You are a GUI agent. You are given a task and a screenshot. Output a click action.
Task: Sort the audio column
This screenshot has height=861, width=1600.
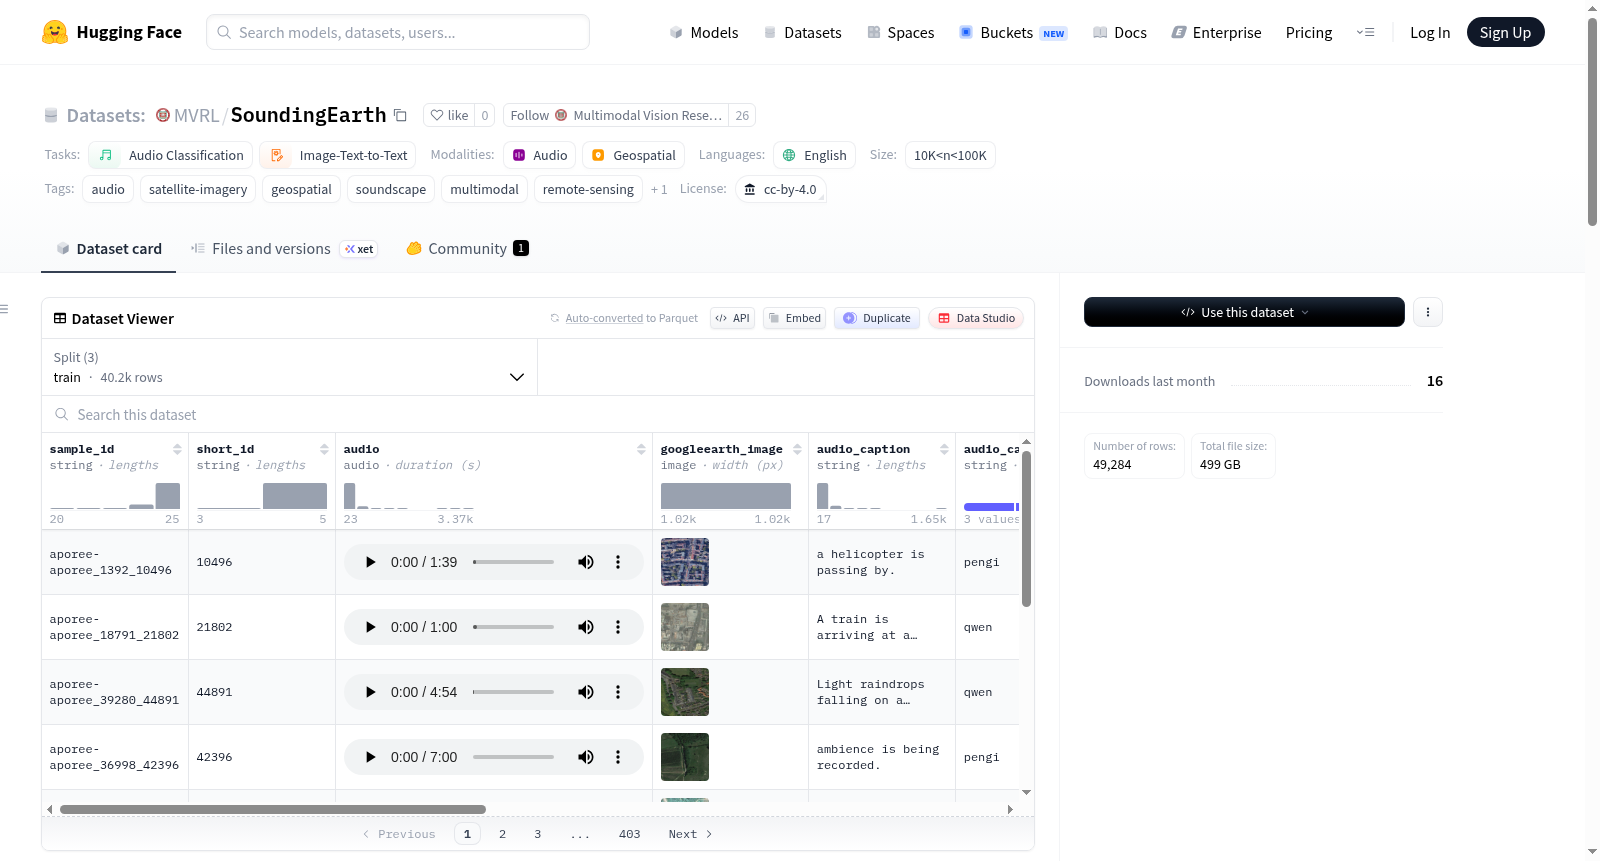pyautogui.click(x=641, y=449)
